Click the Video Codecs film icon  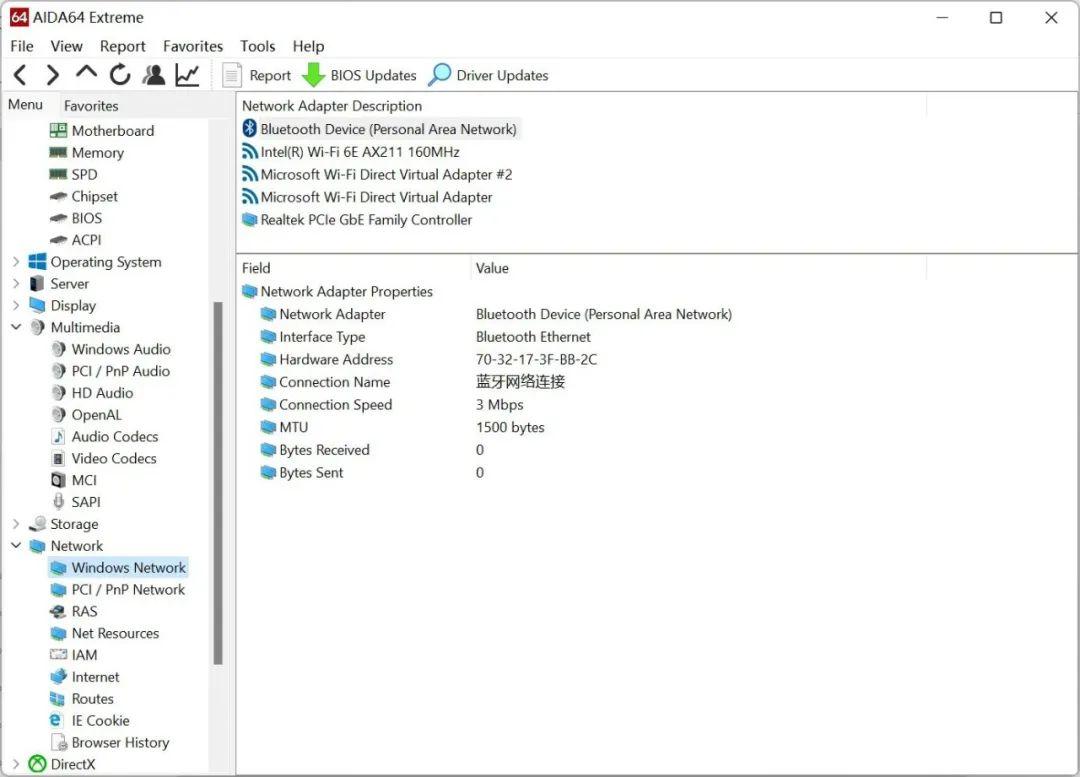[x=59, y=458]
